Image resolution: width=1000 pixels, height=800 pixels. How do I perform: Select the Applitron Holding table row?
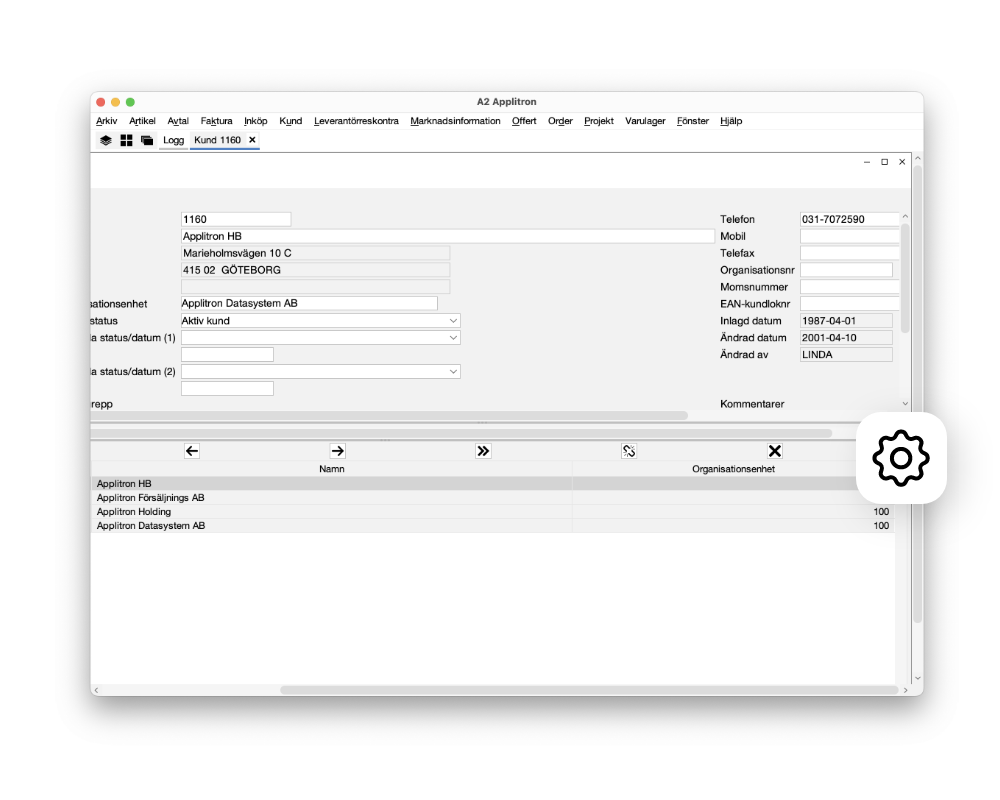pyautogui.click(x=492, y=512)
